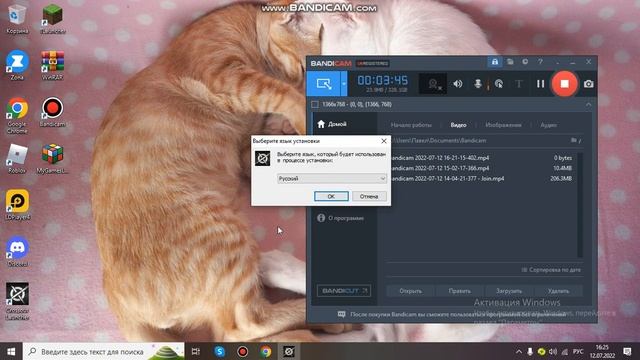This screenshot has width=640, height=360.
Task: Click the WinRAR desktop icon
Action: pos(53,65)
